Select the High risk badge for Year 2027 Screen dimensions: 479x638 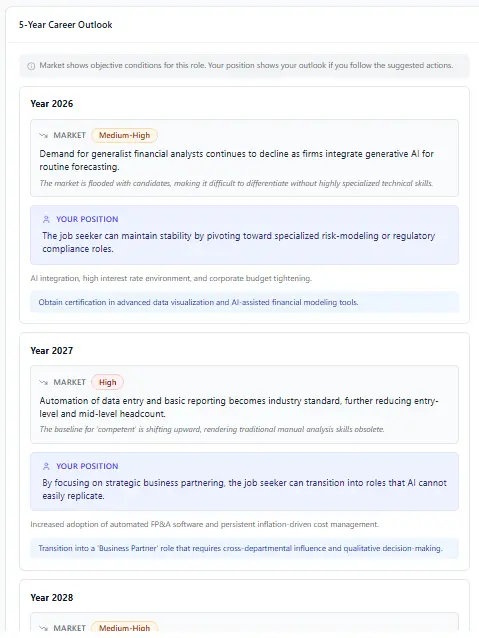point(107,382)
